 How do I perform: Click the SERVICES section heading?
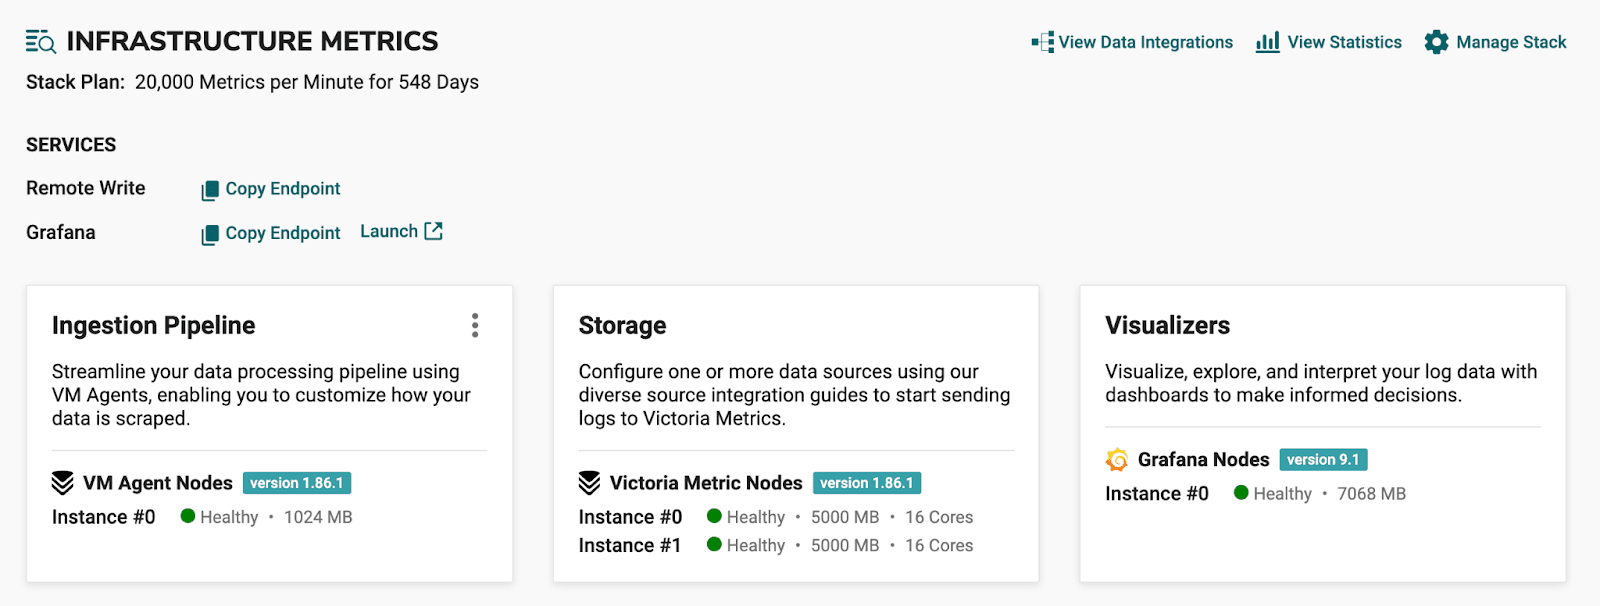coord(71,145)
